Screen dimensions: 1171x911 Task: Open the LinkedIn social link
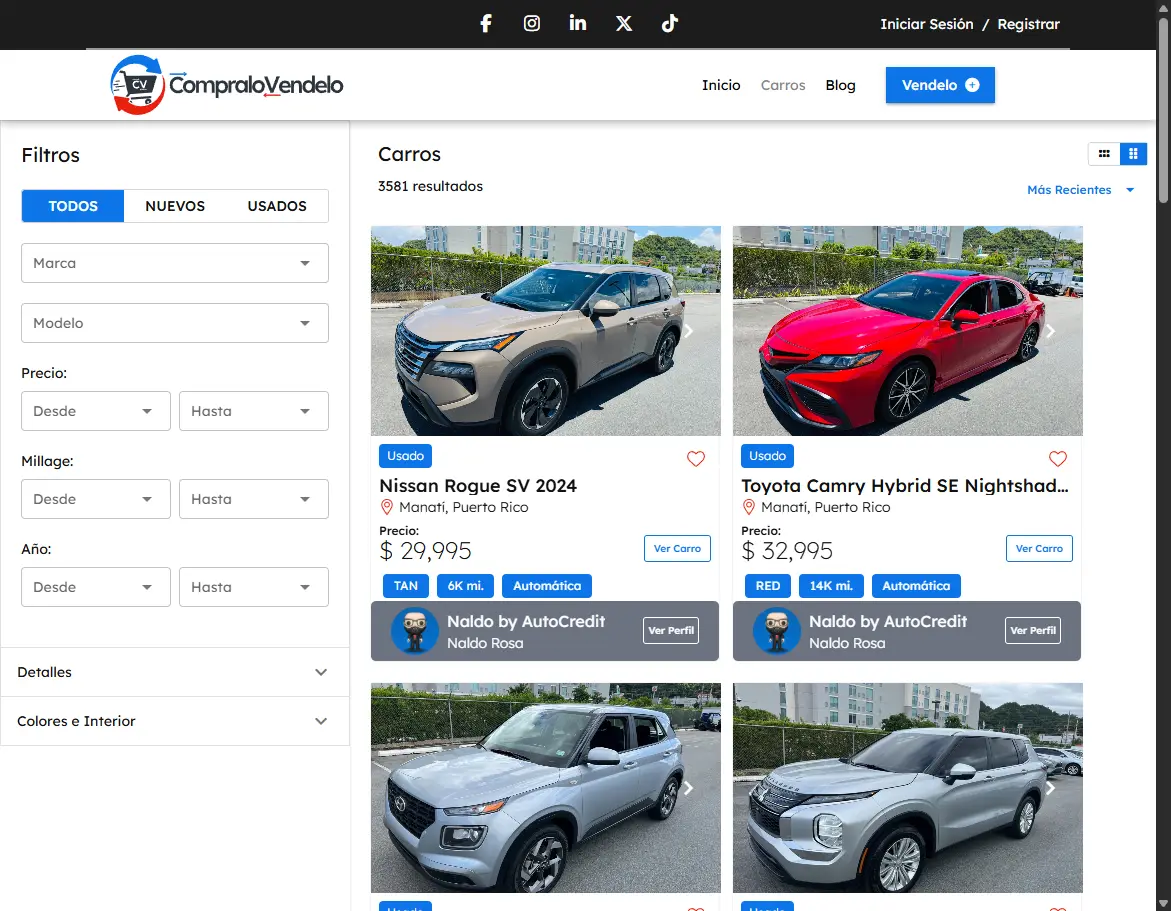click(x=578, y=23)
